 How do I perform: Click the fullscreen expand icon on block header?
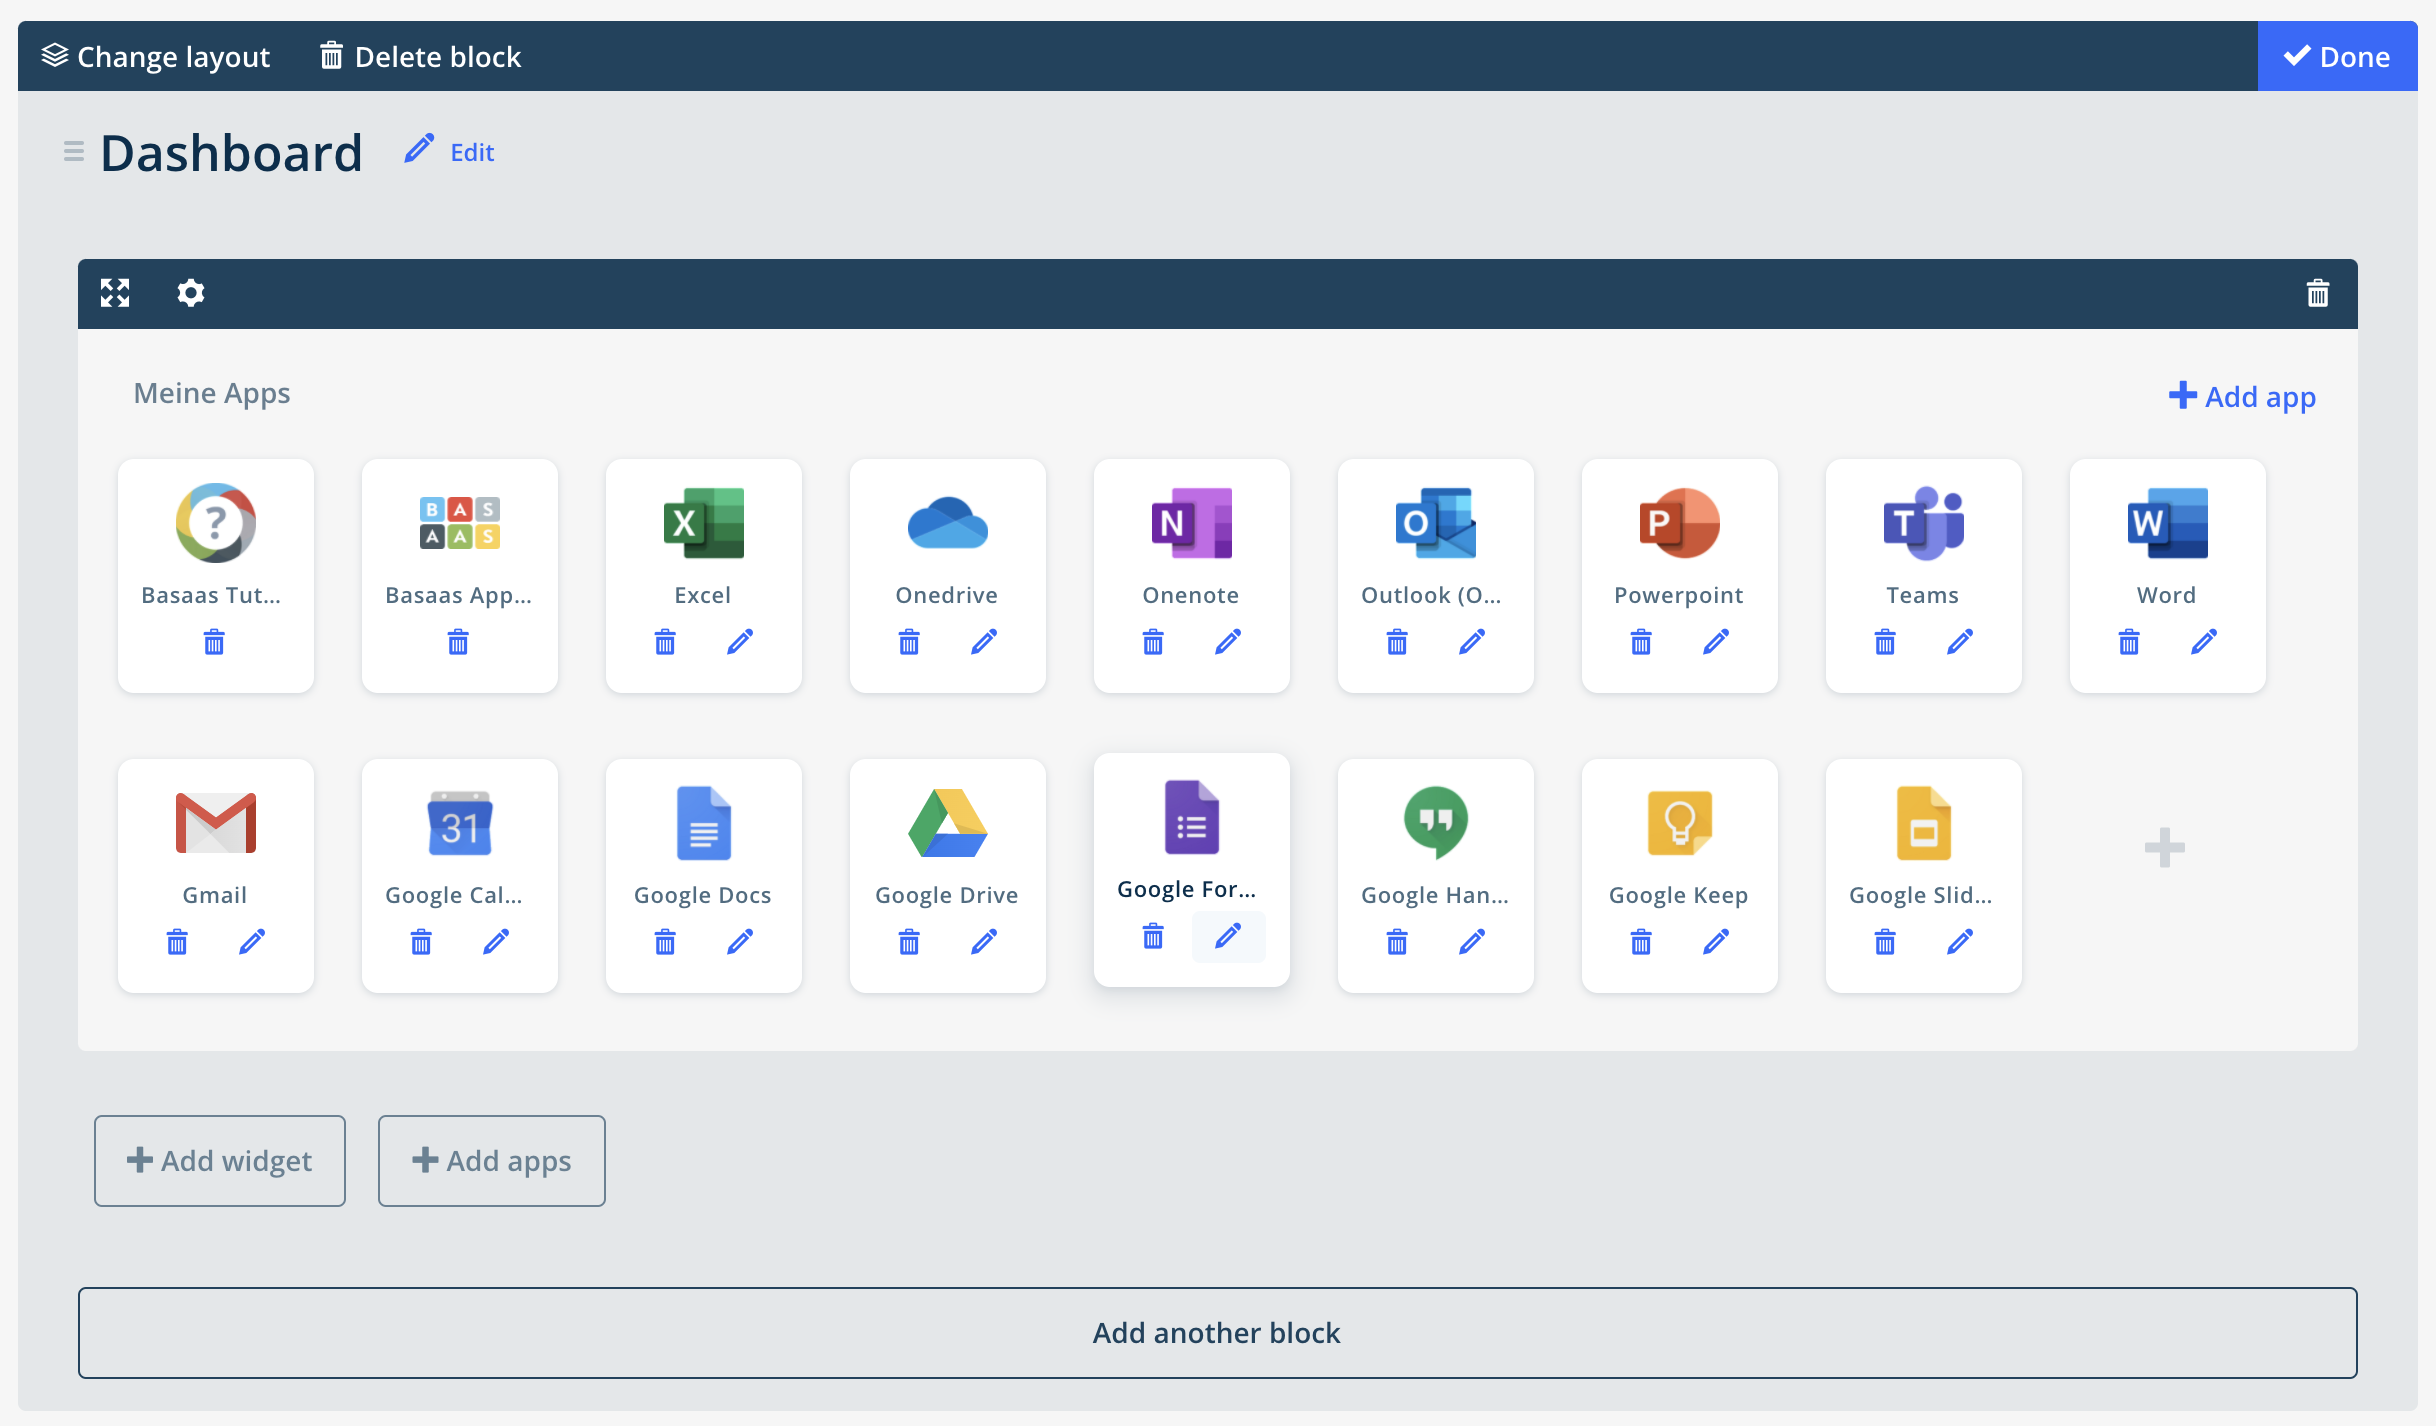coord(115,293)
